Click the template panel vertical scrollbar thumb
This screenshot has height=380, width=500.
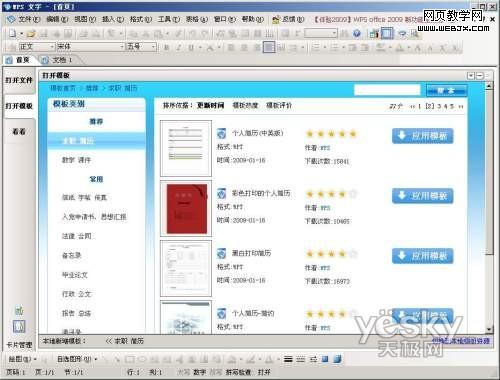coord(488,172)
